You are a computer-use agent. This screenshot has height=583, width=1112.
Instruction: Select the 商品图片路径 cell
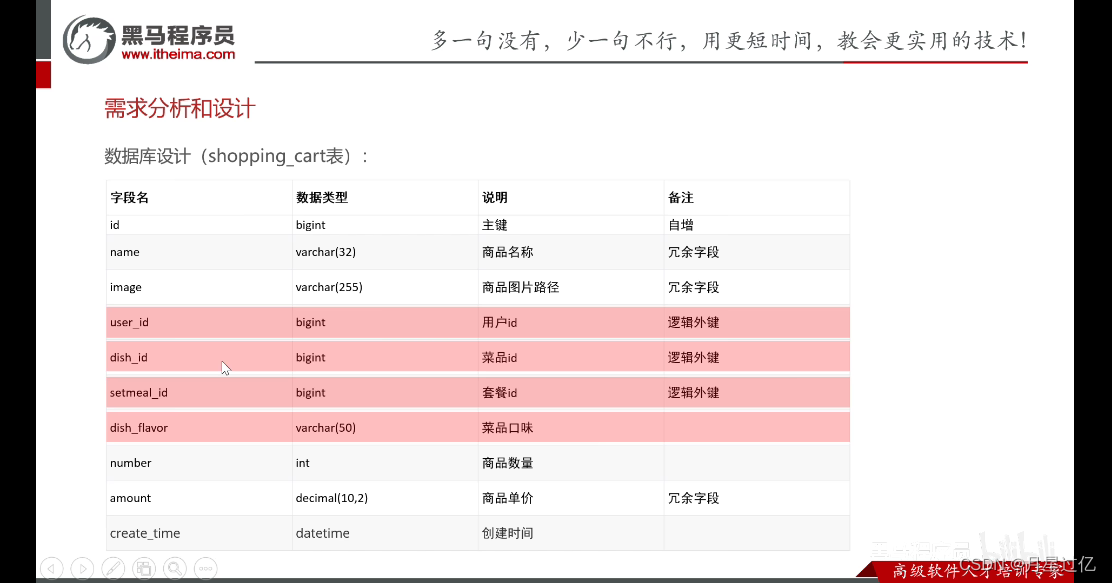[571, 287]
